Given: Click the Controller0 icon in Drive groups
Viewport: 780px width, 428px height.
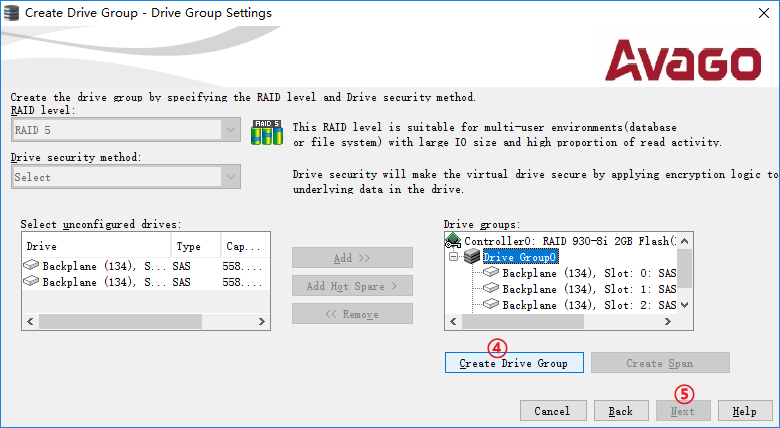Looking at the screenshot, I should [x=453, y=241].
